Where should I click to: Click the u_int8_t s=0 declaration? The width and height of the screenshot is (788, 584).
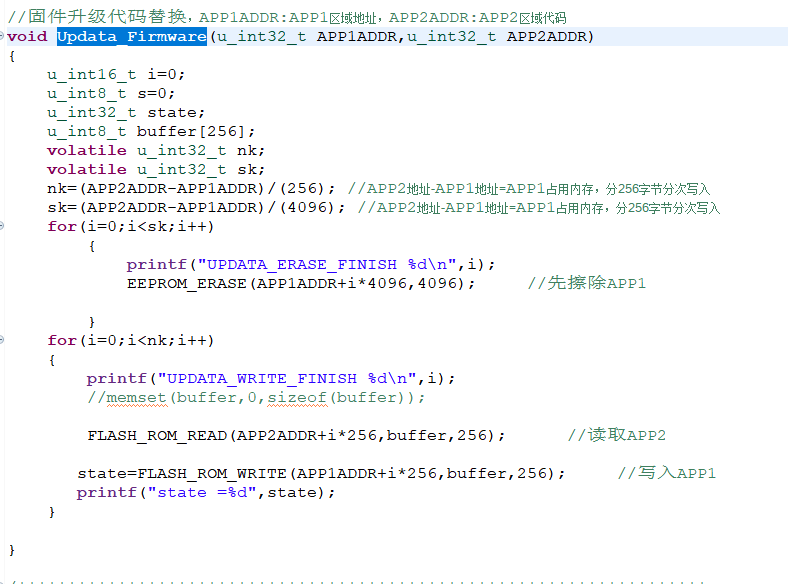pos(110,94)
